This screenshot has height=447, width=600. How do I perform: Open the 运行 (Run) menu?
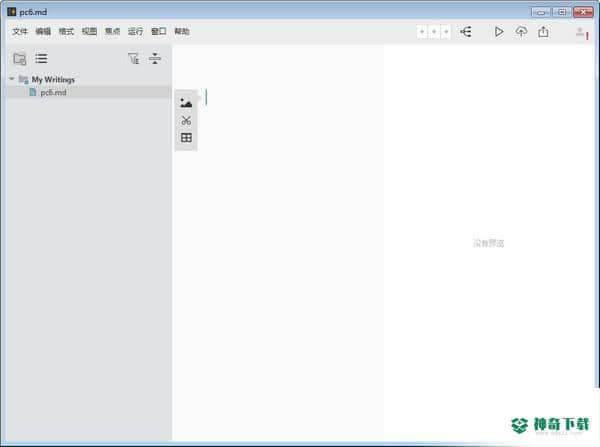[135, 31]
